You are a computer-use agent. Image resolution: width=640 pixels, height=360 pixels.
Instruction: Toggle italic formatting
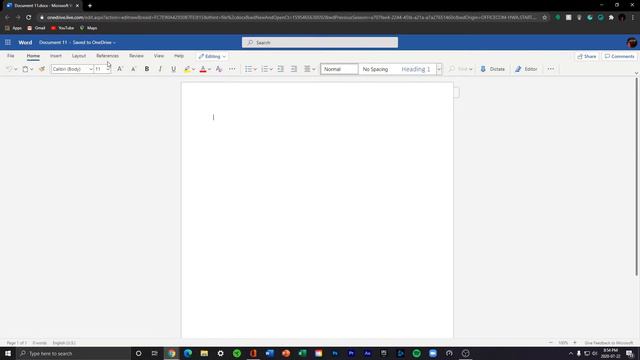(160, 69)
